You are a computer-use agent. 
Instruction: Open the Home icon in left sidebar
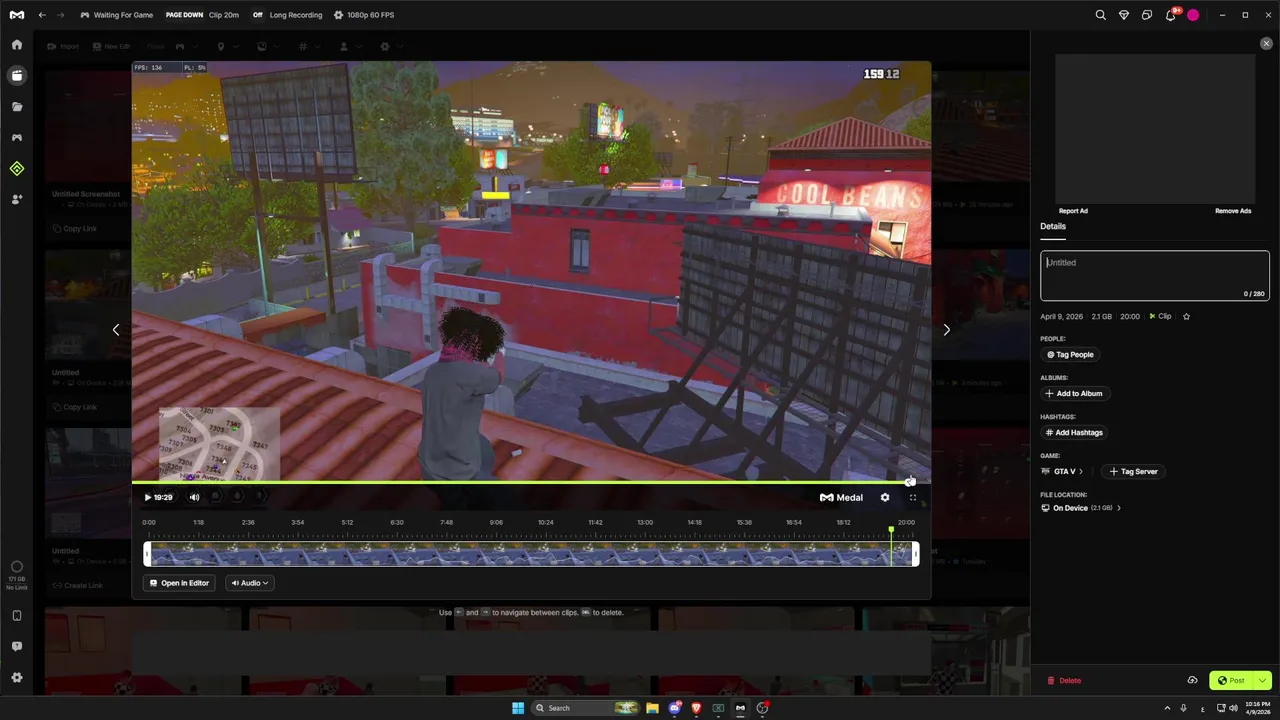pos(17,45)
